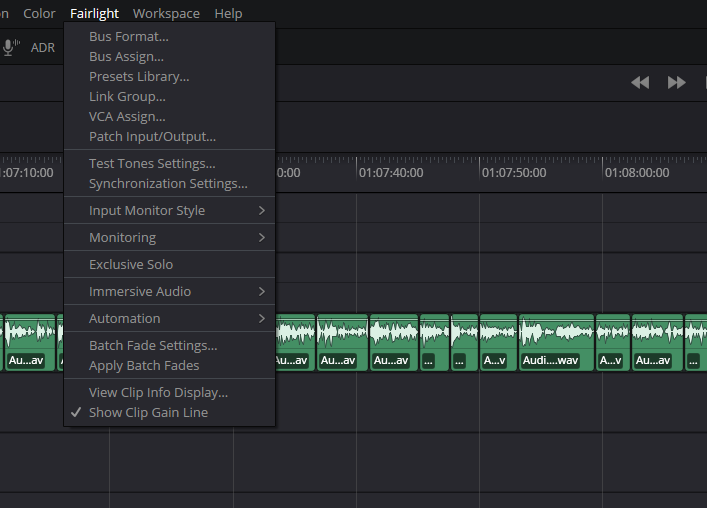Open the ADR panel
This screenshot has height=508, width=707.
(43, 47)
